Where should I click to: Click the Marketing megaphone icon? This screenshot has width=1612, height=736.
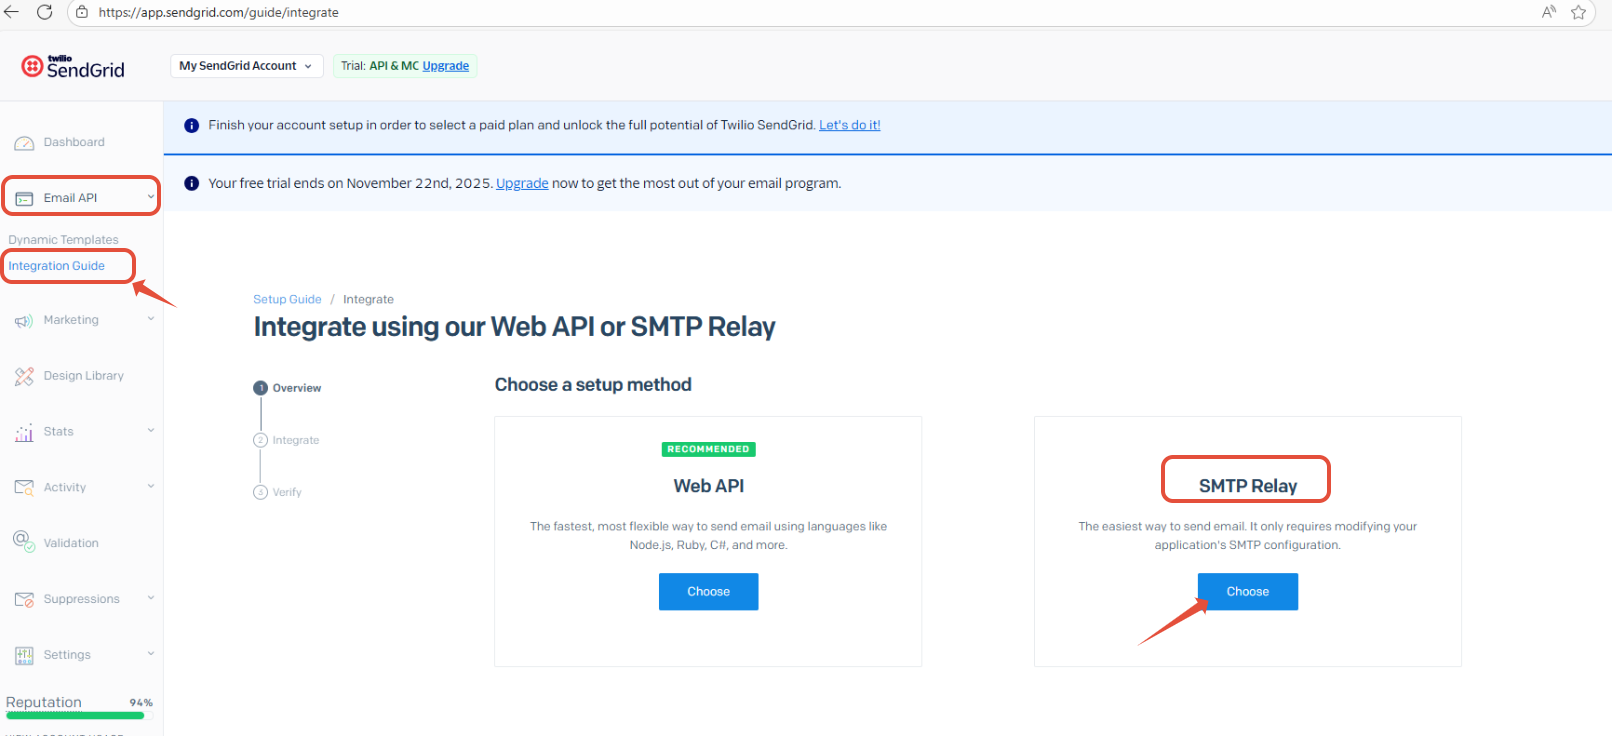click(x=24, y=321)
